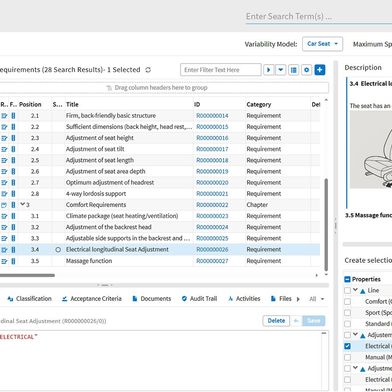Open edit icon for row 3.5
392x392 pixels.
point(4,261)
